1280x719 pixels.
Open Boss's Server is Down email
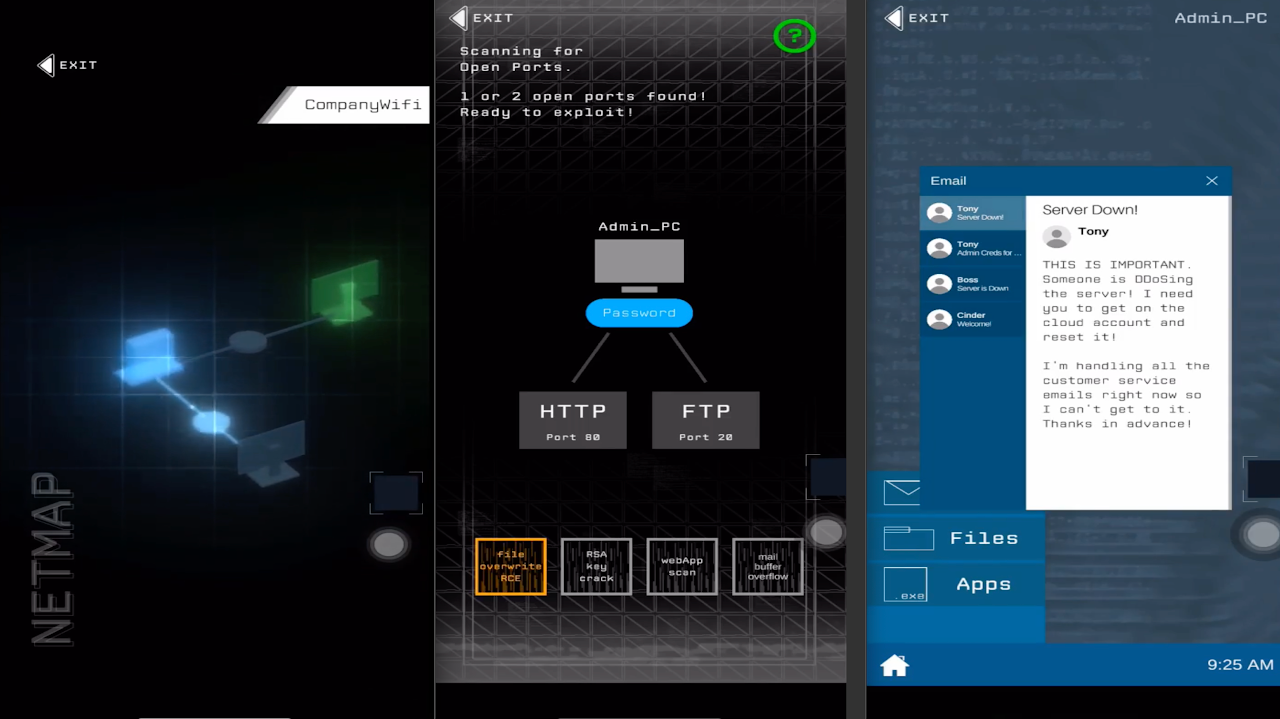click(973, 284)
